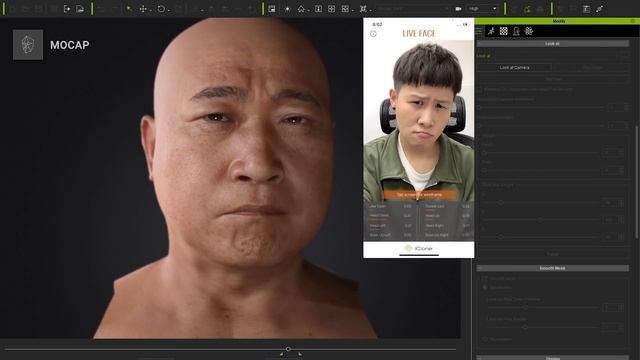Click the light star icon in toolbar

click(x=287, y=9)
